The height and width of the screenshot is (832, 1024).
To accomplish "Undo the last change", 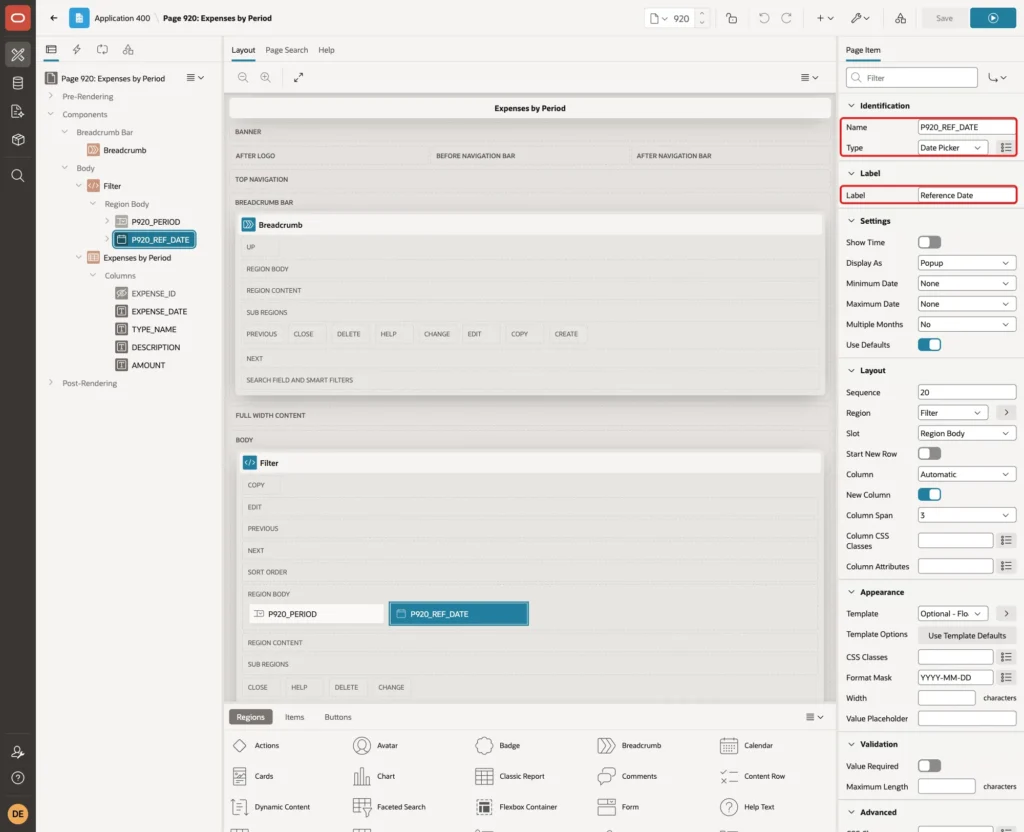I will coord(763,18).
